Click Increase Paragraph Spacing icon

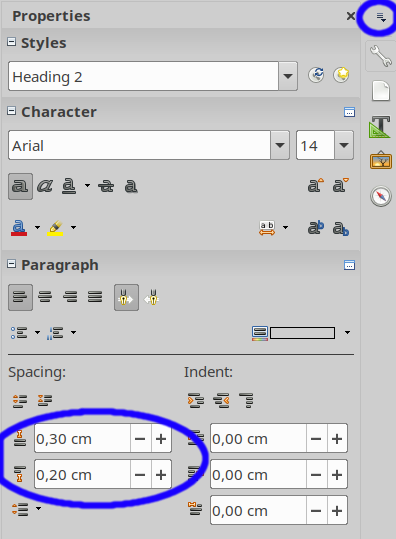20,400
